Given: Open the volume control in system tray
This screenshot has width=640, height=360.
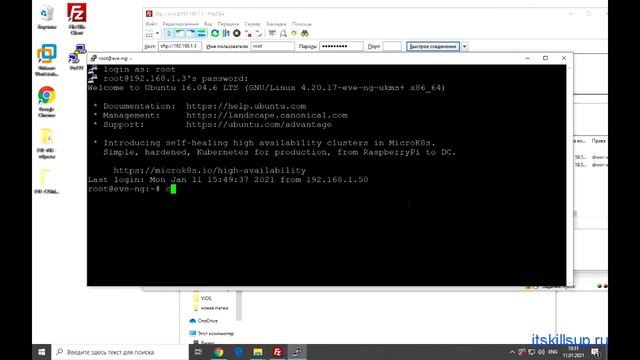Looking at the screenshot, I should (x=541, y=352).
